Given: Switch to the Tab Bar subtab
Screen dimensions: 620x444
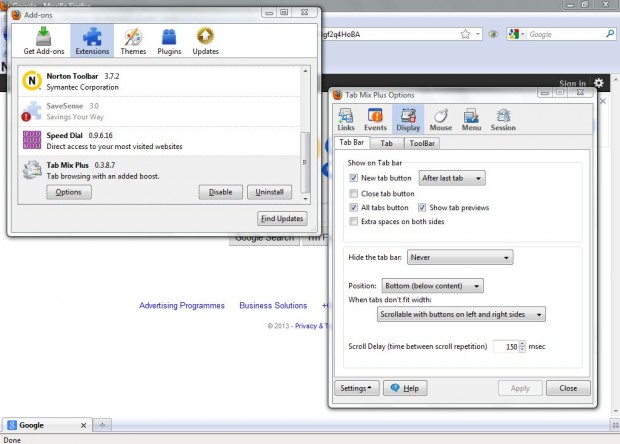Looking at the screenshot, I should click(352, 142).
